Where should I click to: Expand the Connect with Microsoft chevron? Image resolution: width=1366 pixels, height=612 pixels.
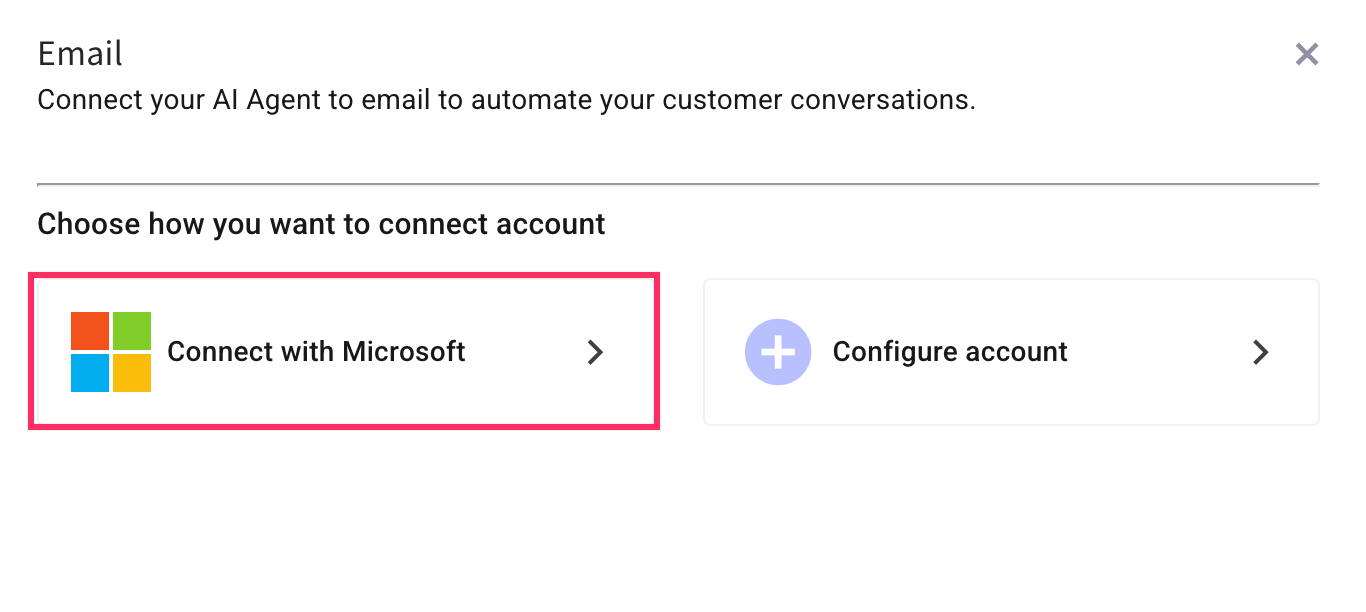(595, 352)
